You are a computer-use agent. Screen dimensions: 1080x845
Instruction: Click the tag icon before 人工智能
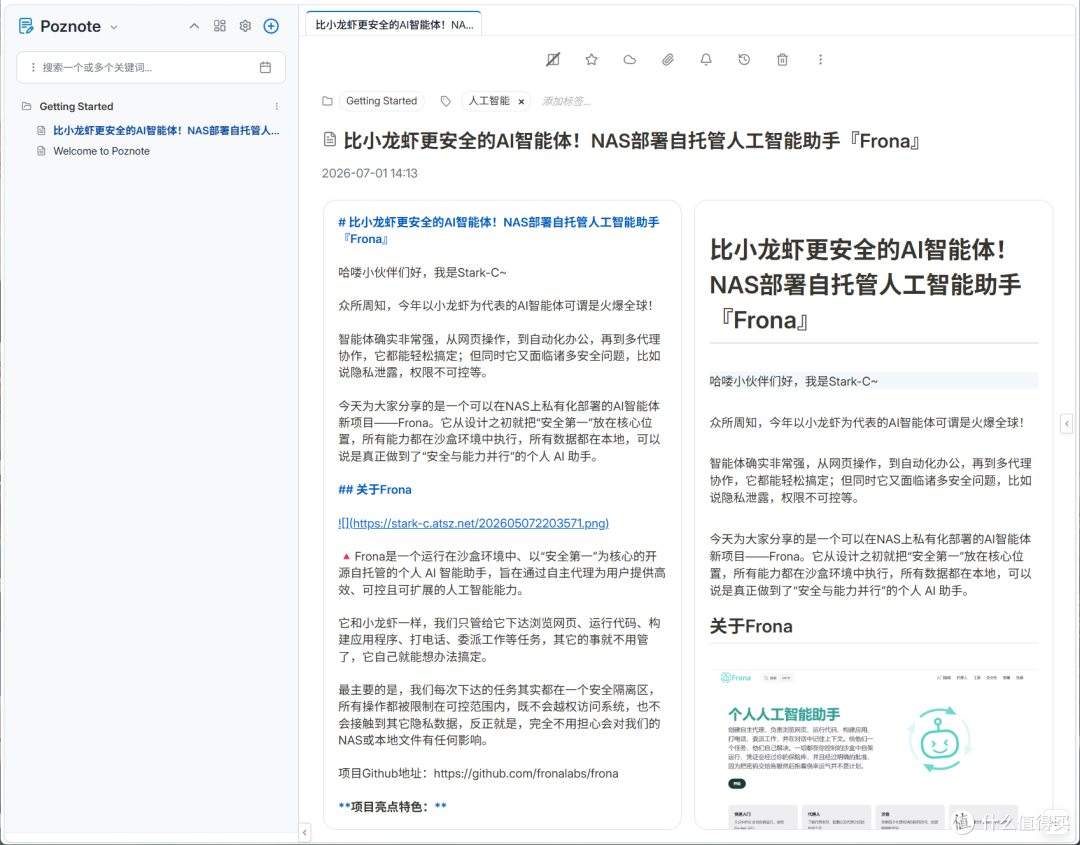(x=446, y=101)
